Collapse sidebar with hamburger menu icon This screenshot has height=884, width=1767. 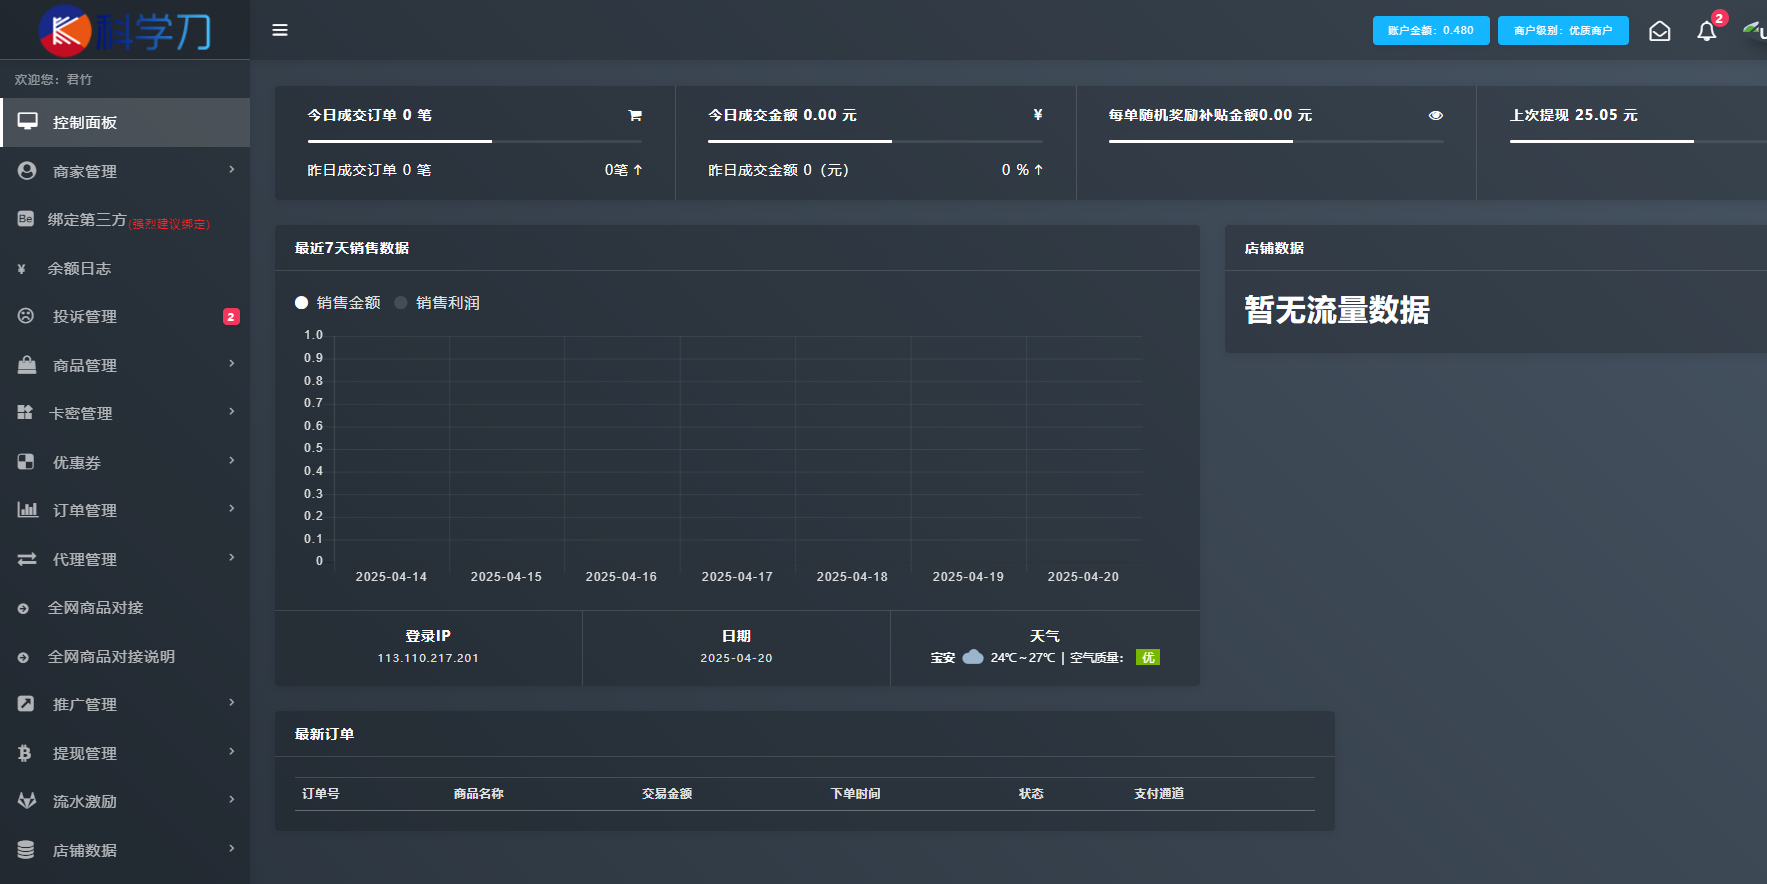click(x=280, y=30)
